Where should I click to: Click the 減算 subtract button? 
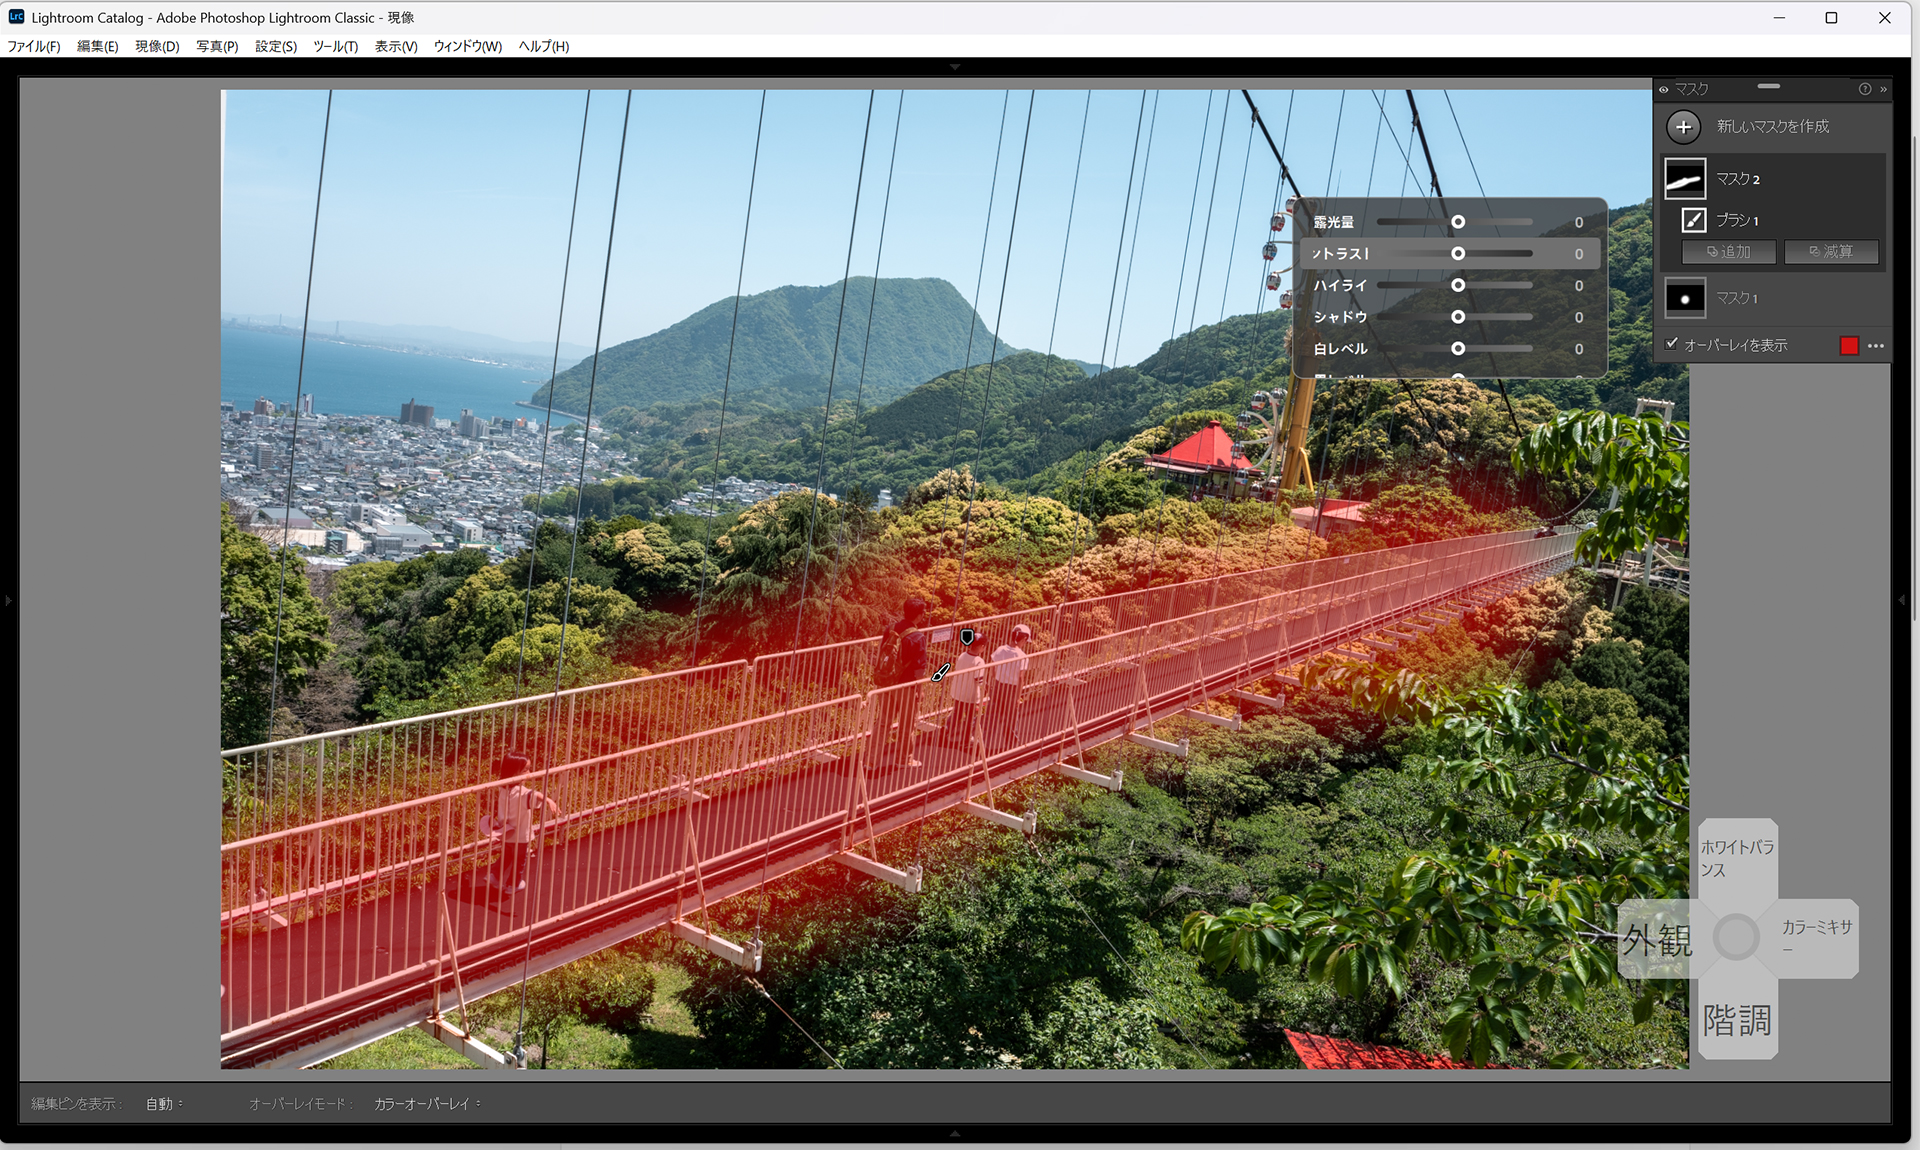click(x=1831, y=252)
